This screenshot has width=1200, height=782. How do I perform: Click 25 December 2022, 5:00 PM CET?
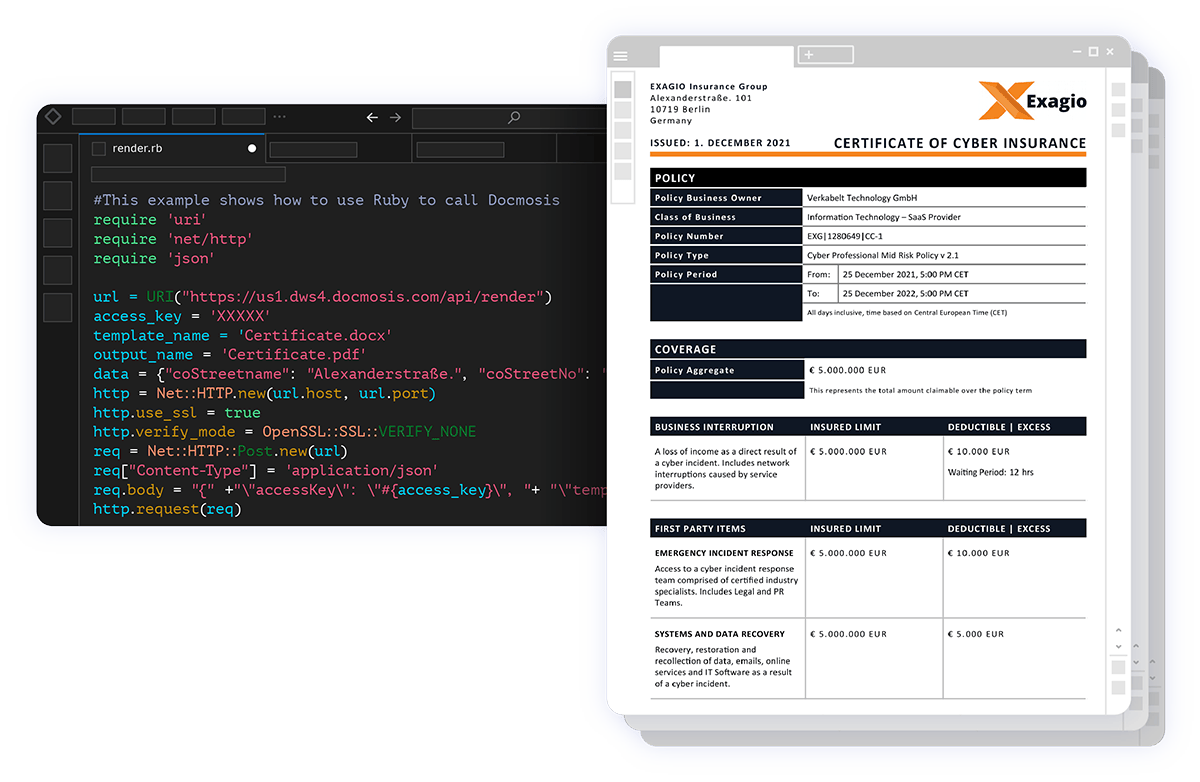[x=905, y=294]
